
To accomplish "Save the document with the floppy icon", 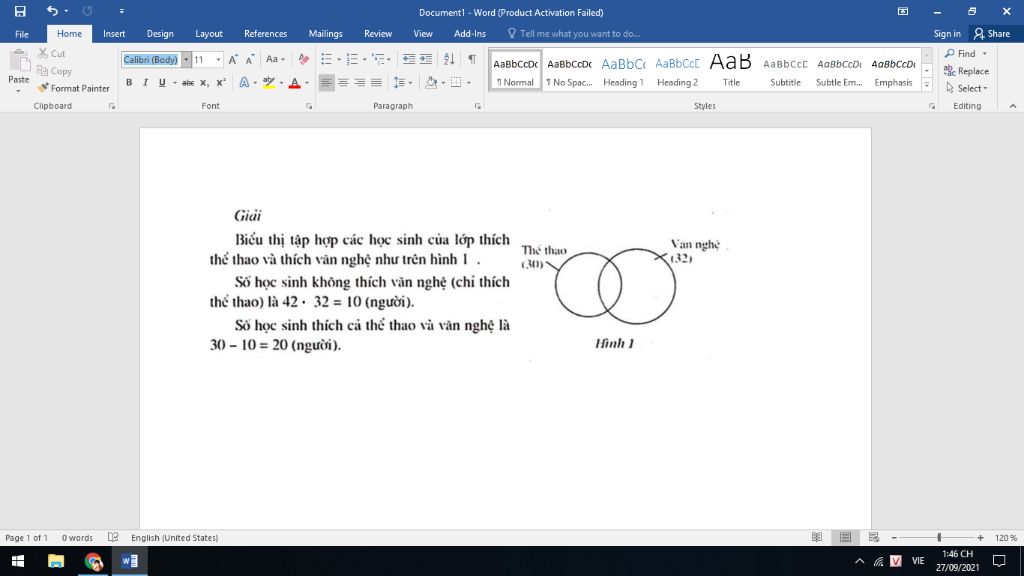I will coord(20,11).
